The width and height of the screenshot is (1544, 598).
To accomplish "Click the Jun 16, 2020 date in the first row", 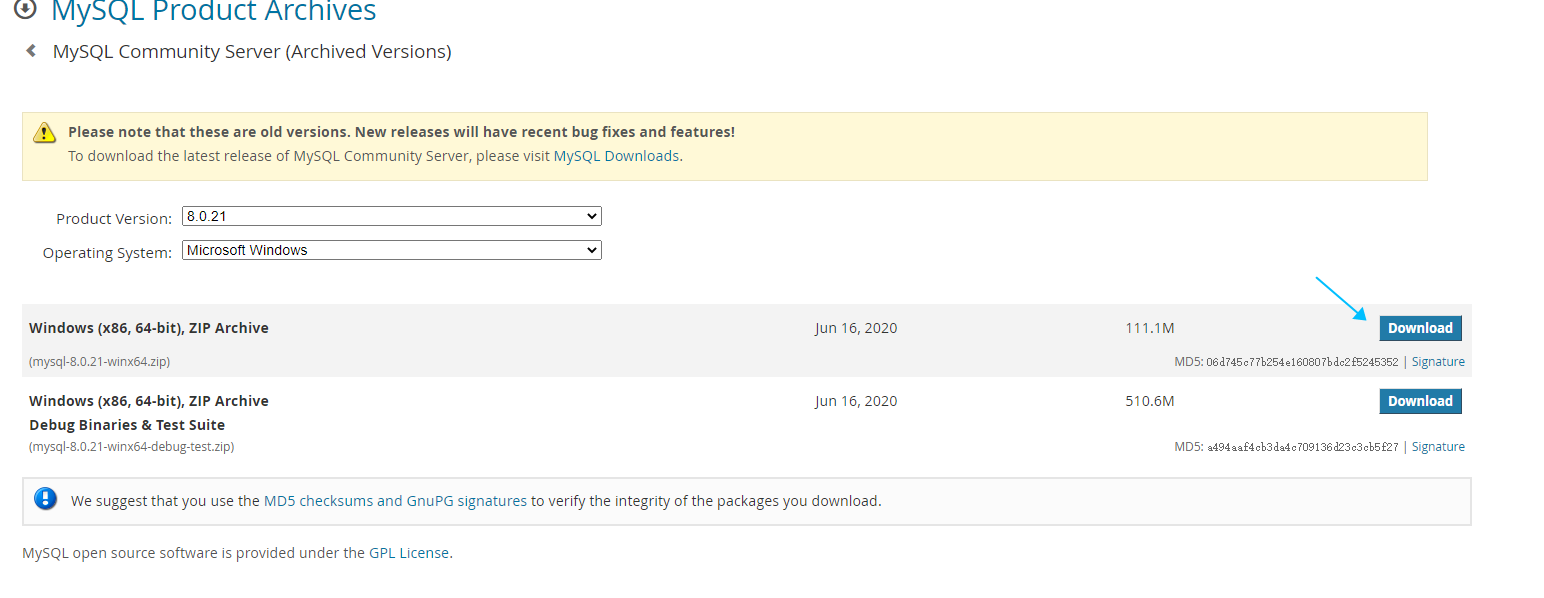I will coord(856,328).
